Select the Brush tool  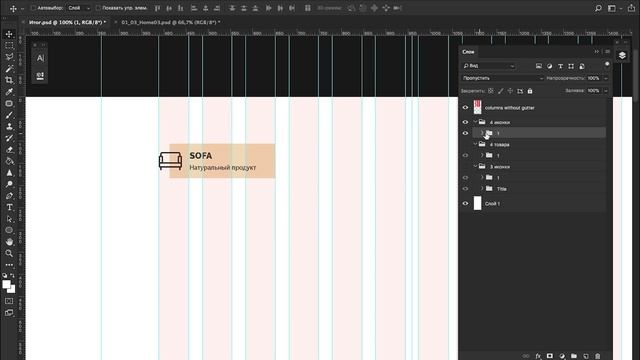[x=9, y=115]
